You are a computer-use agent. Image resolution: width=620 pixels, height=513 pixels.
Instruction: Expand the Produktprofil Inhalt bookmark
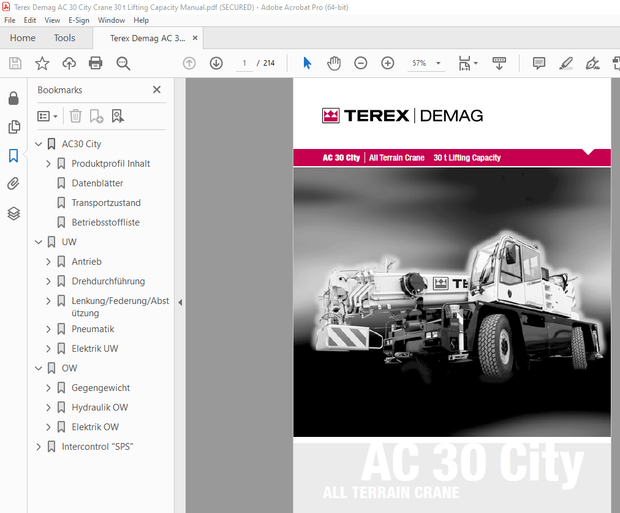(48, 164)
